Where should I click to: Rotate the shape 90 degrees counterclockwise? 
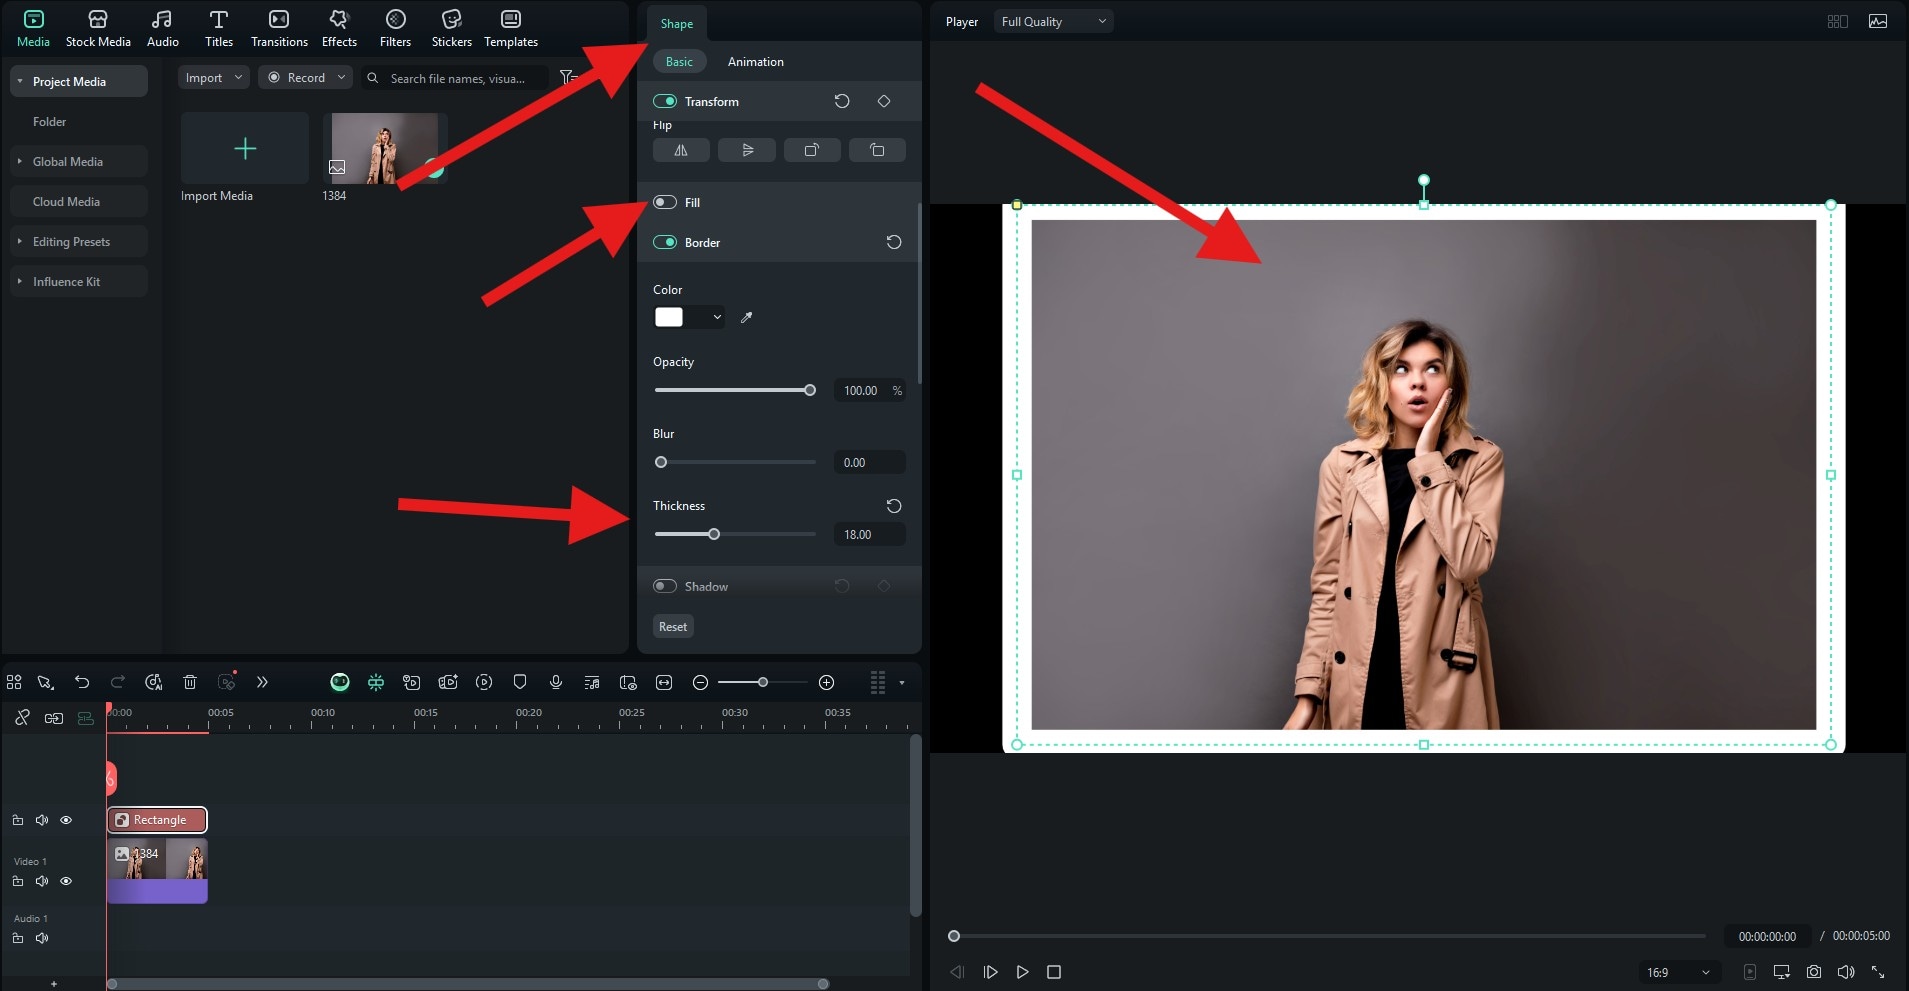point(877,151)
